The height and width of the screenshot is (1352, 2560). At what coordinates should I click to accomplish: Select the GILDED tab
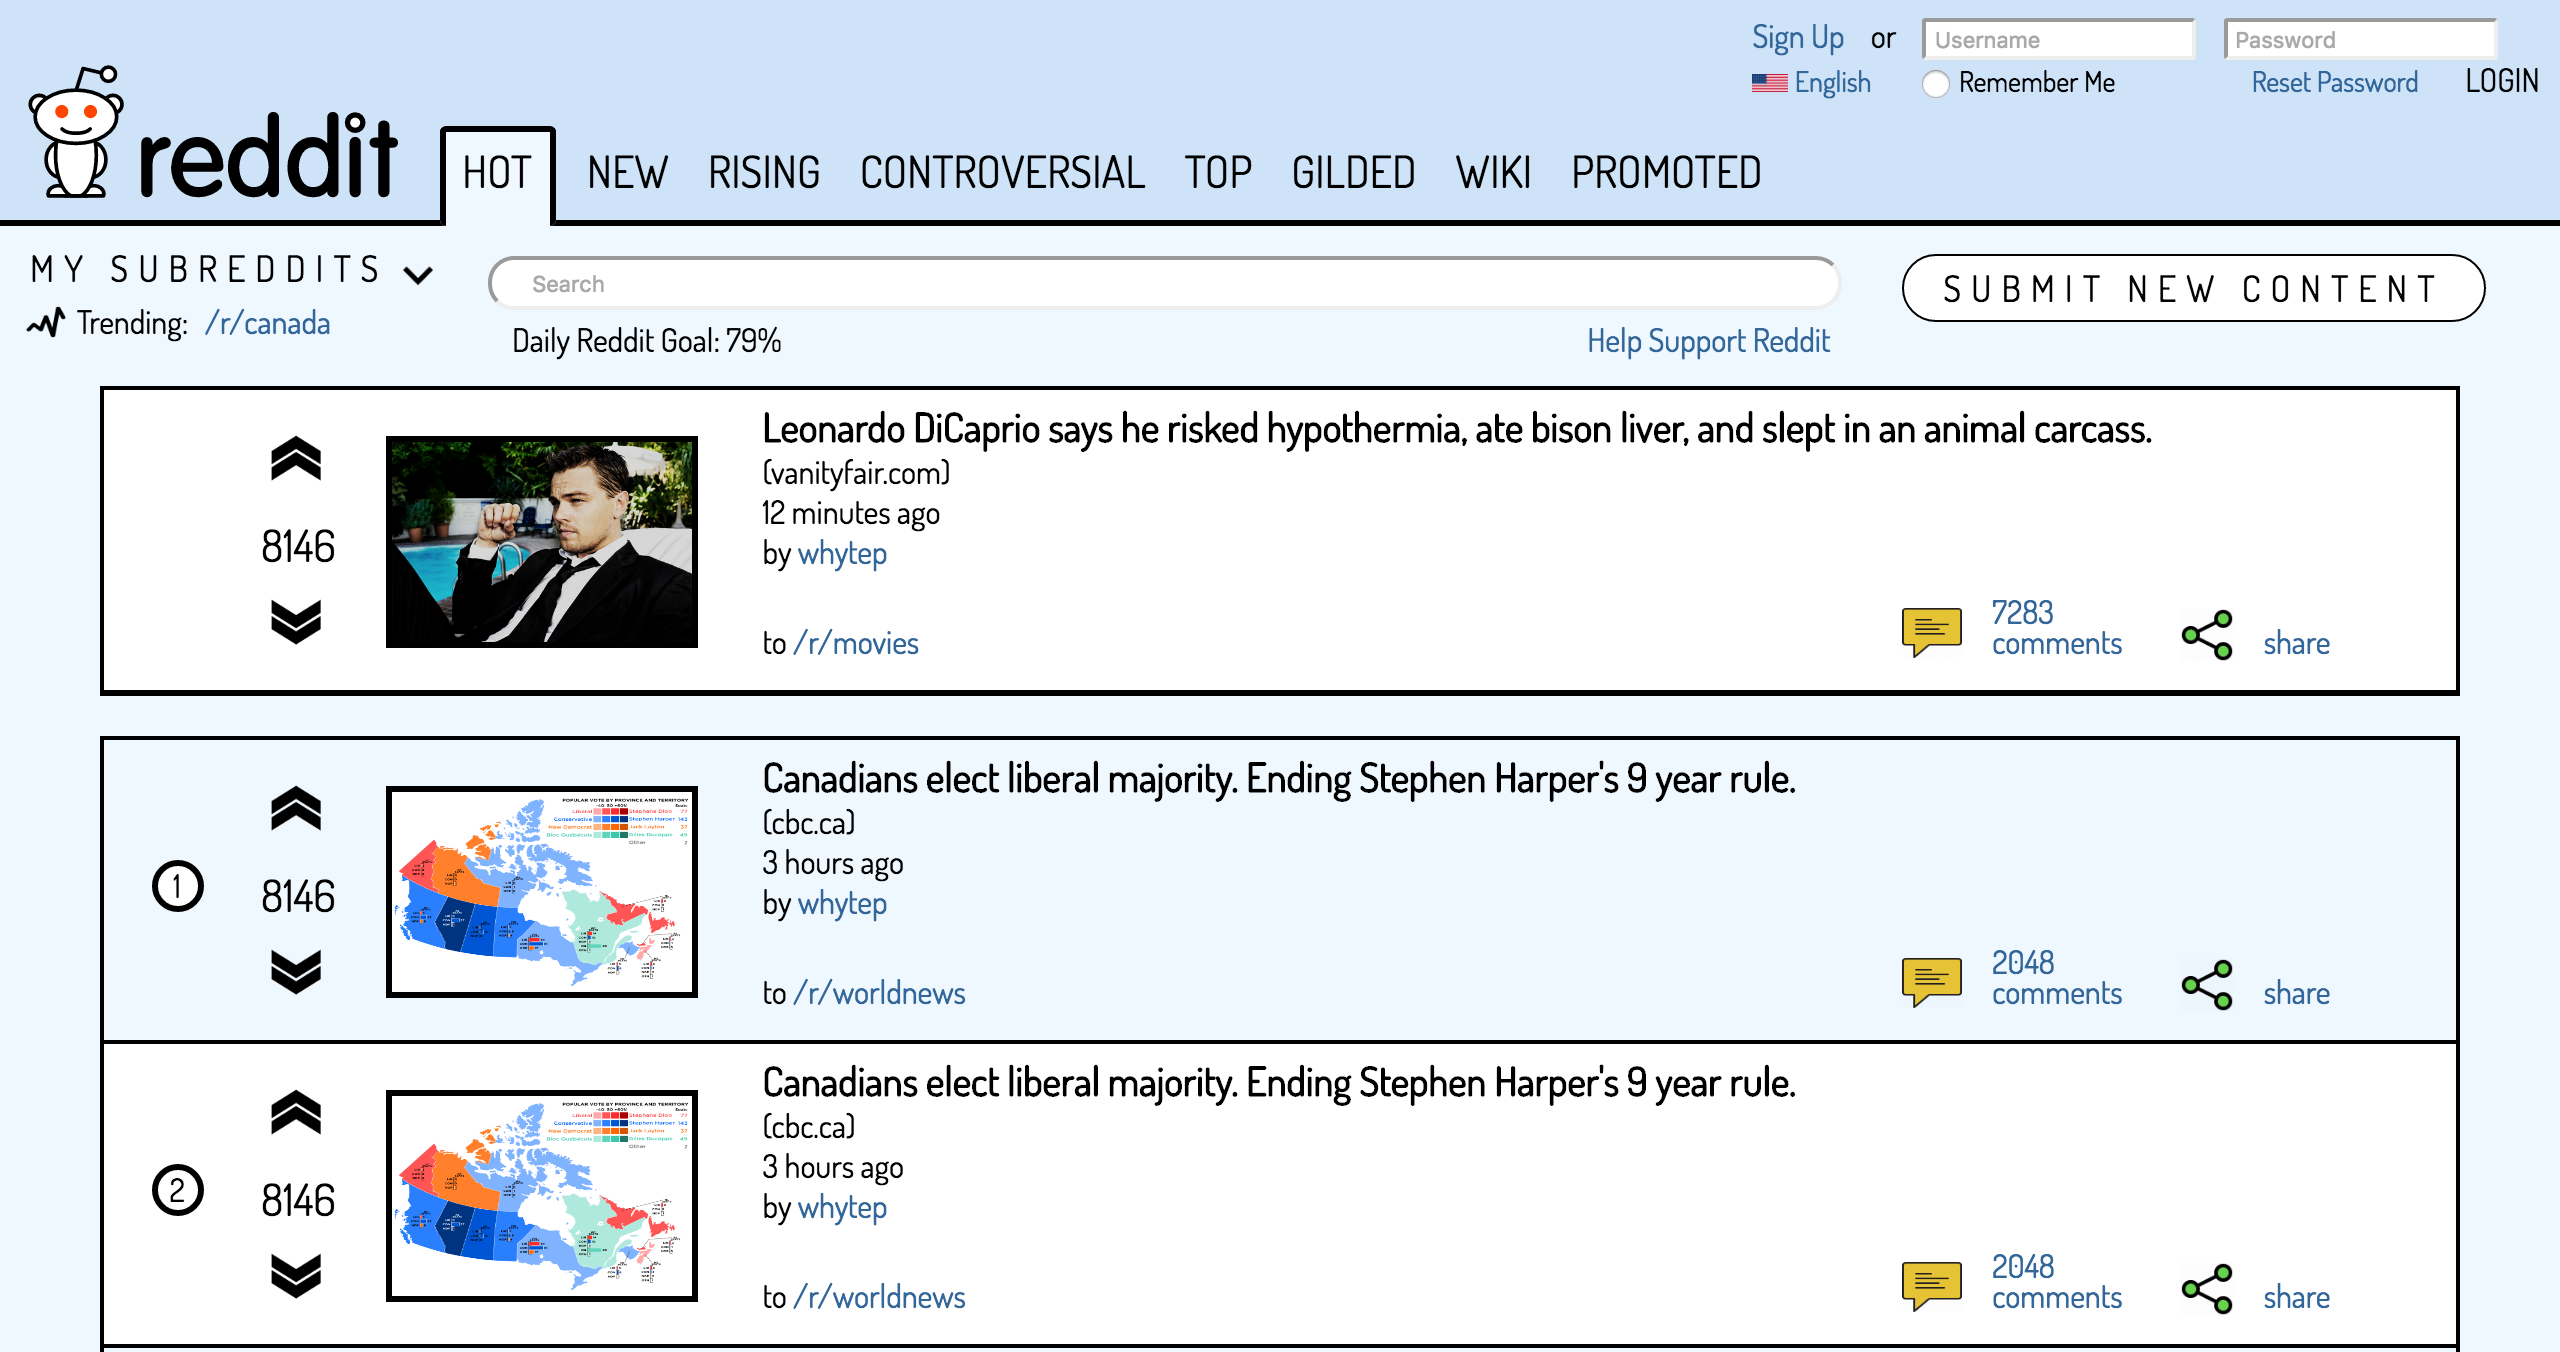pos(1353,173)
